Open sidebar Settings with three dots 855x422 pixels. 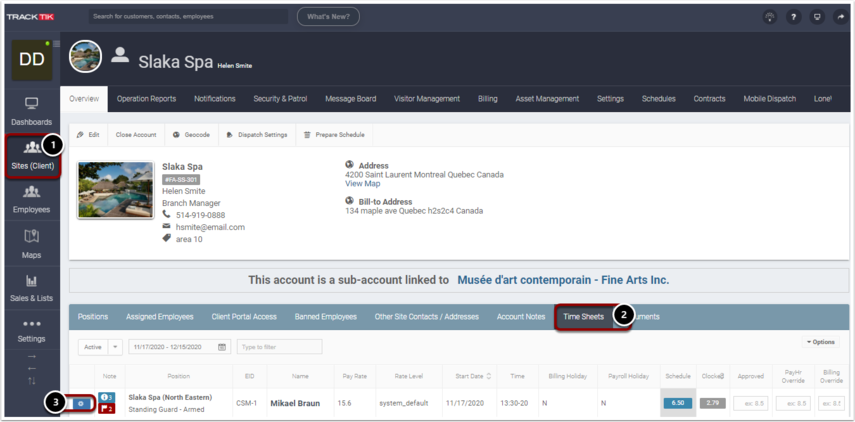32,330
